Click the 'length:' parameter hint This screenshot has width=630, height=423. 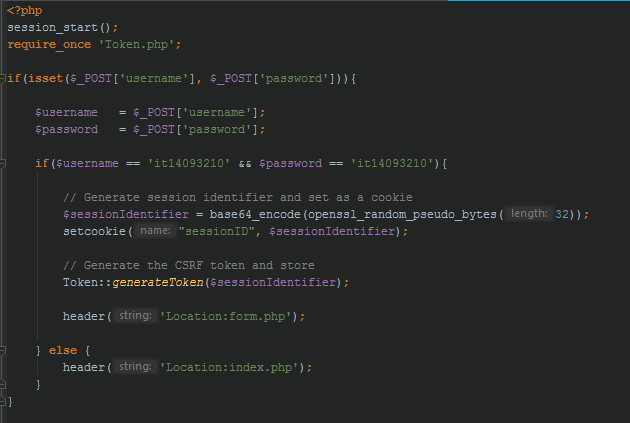tap(529, 213)
